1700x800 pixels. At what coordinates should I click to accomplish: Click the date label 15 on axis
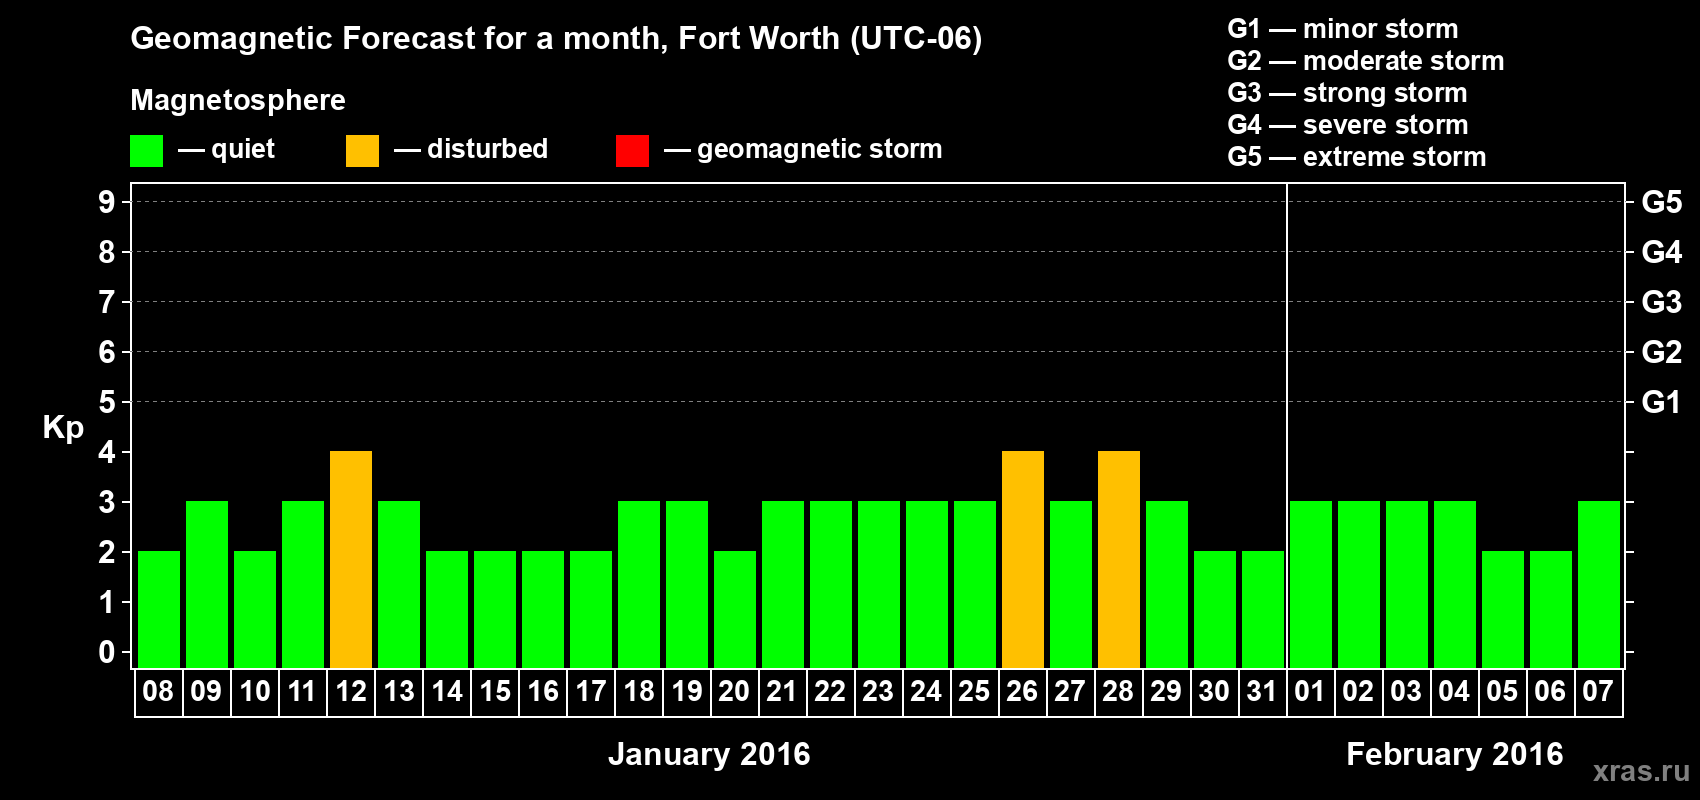pyautogui.click(x=495, y=692)
